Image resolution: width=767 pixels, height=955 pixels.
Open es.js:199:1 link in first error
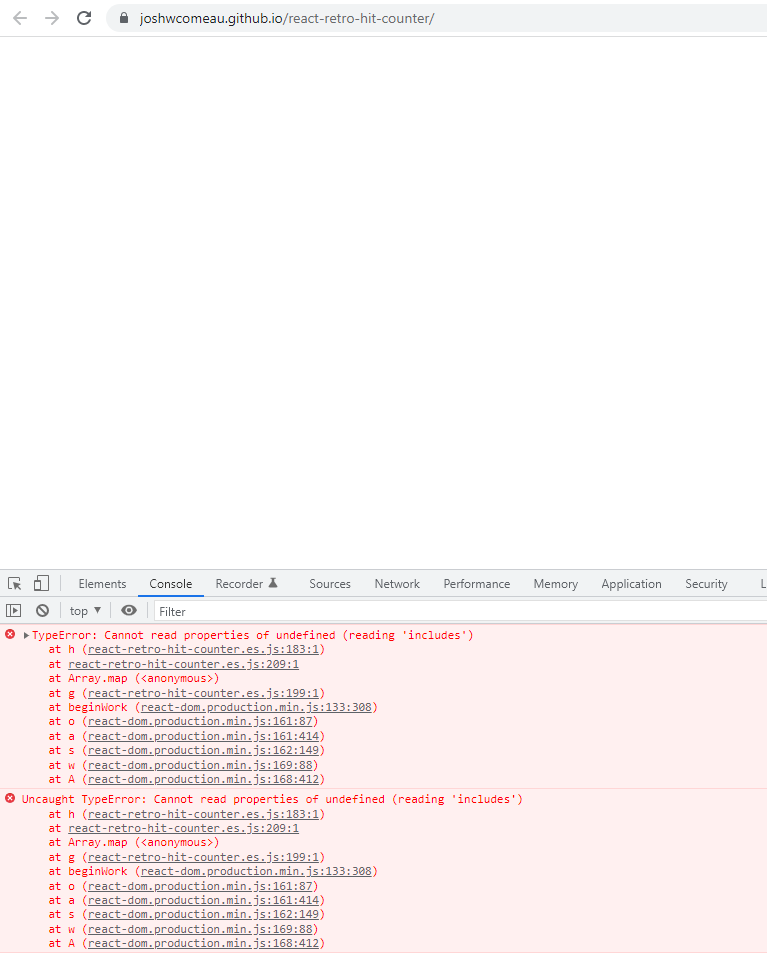(x=203, y=693)
